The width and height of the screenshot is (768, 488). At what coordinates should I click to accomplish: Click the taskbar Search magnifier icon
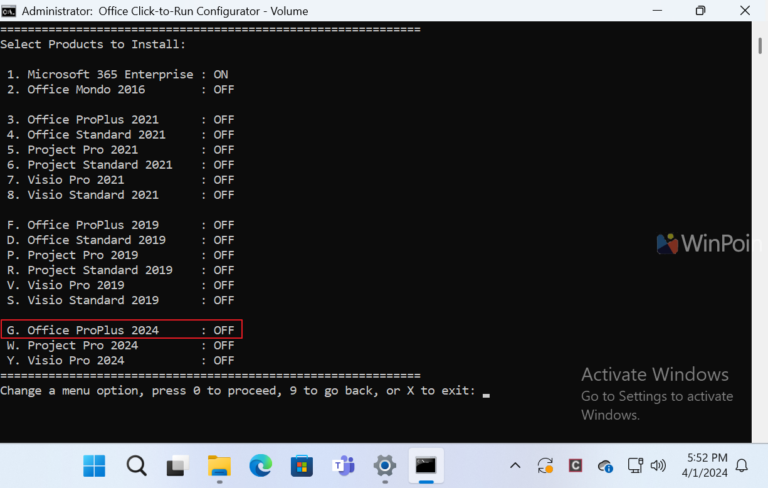[x=136, y=466]
